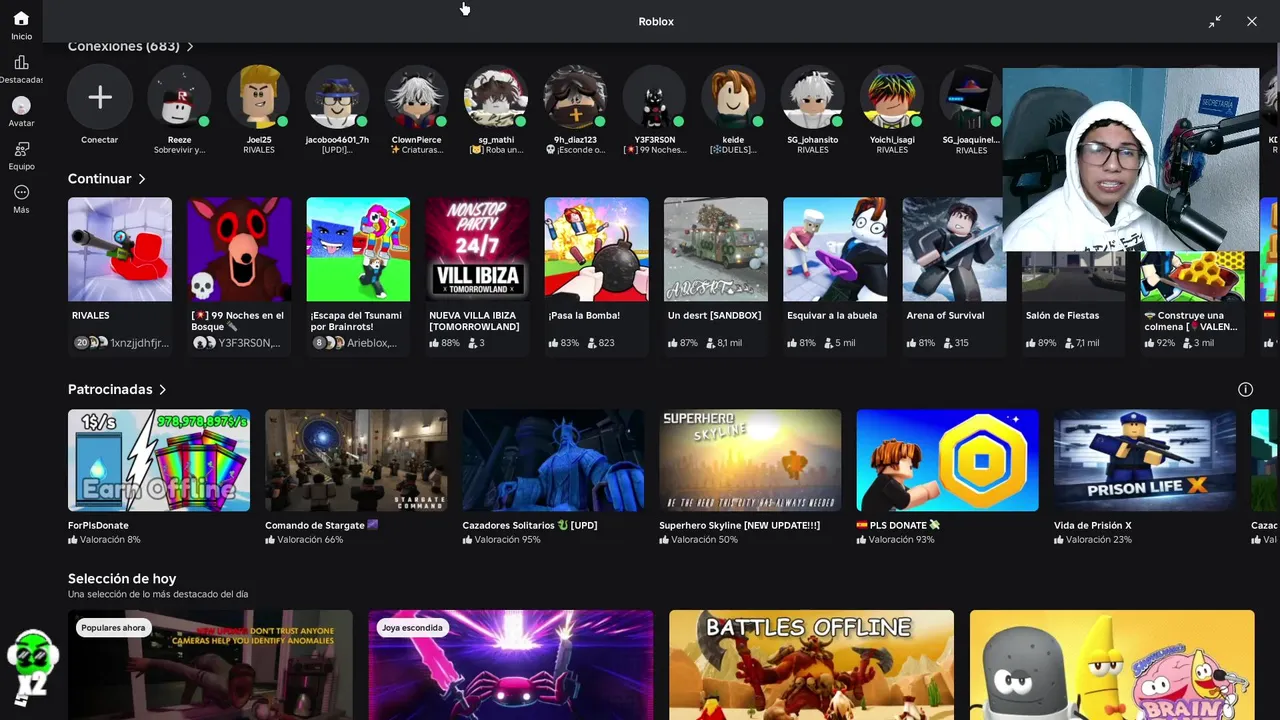Open ClownPierce's avatar
The height and width of the screenshot is (720, 1280).
click(x=416, y=97)
